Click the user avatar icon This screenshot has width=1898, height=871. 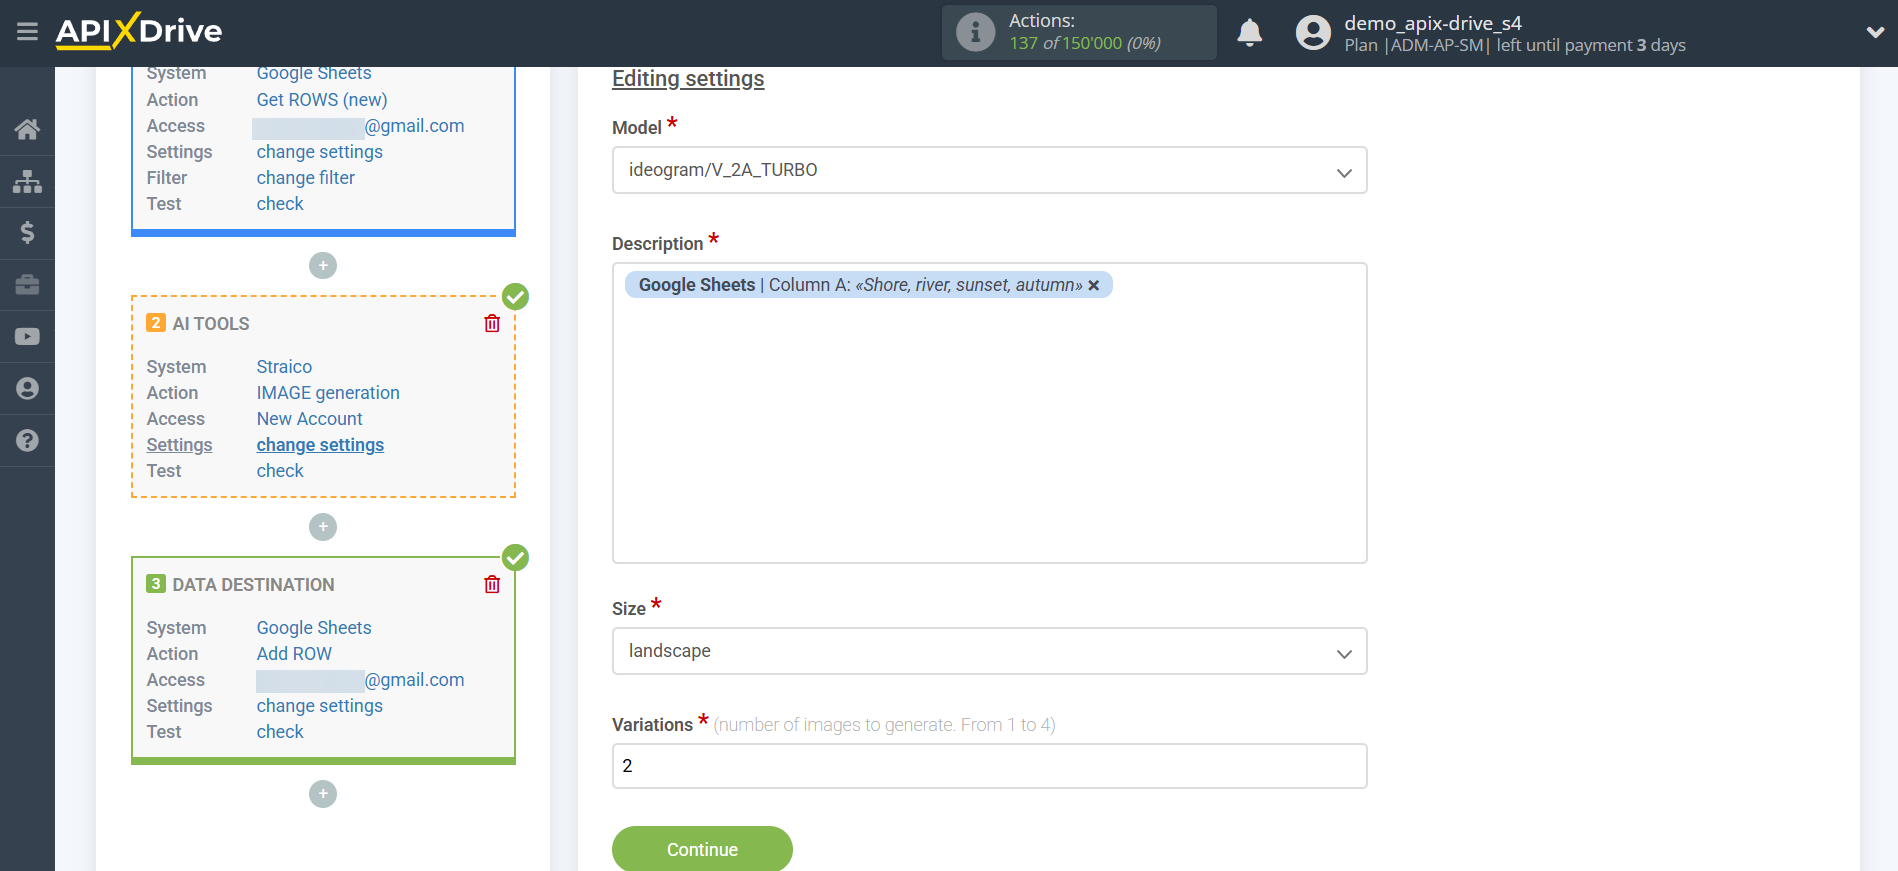pyautogui.click(x=1313, y=33)
